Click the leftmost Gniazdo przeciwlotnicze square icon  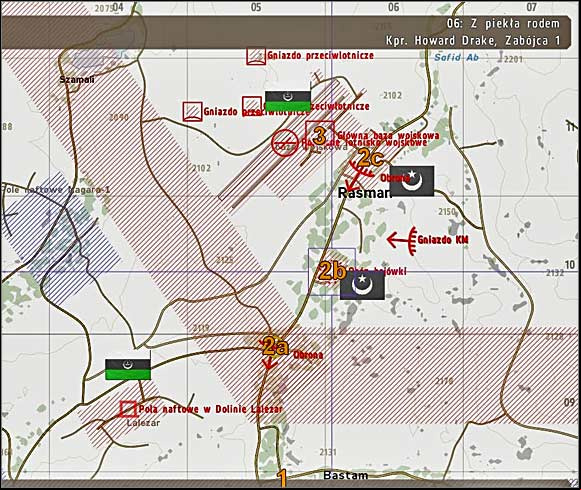coord(193,112)
